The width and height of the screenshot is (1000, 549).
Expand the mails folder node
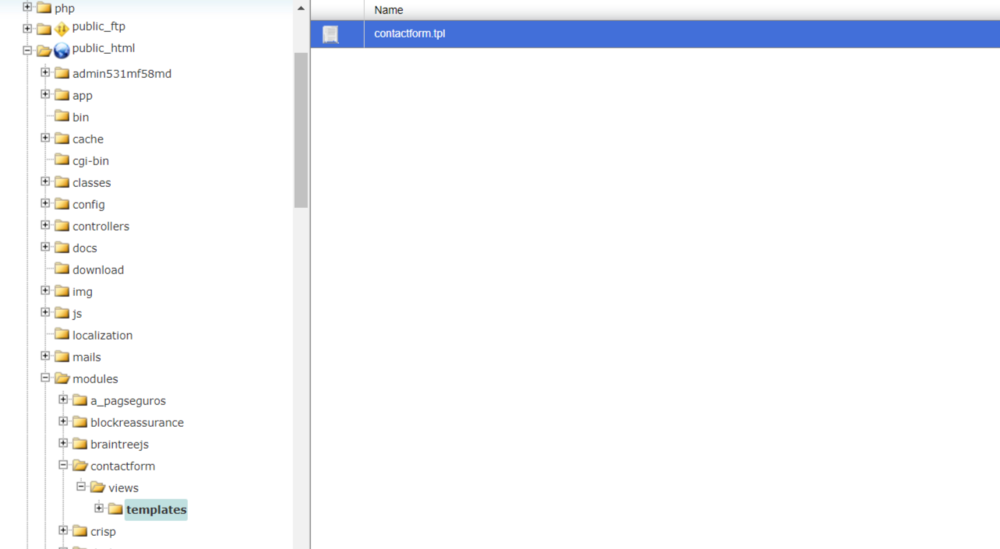[x=45, y=356]
